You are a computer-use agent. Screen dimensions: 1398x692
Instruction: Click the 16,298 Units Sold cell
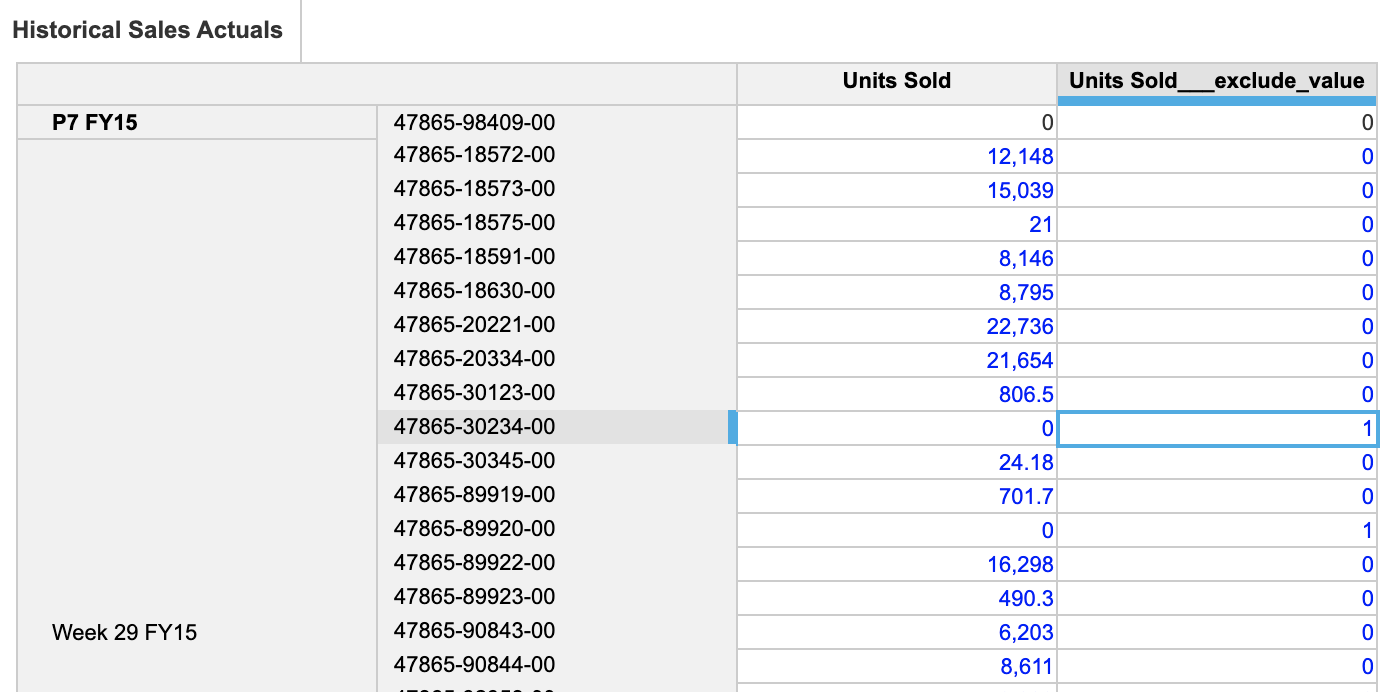[x=897, y=564]
